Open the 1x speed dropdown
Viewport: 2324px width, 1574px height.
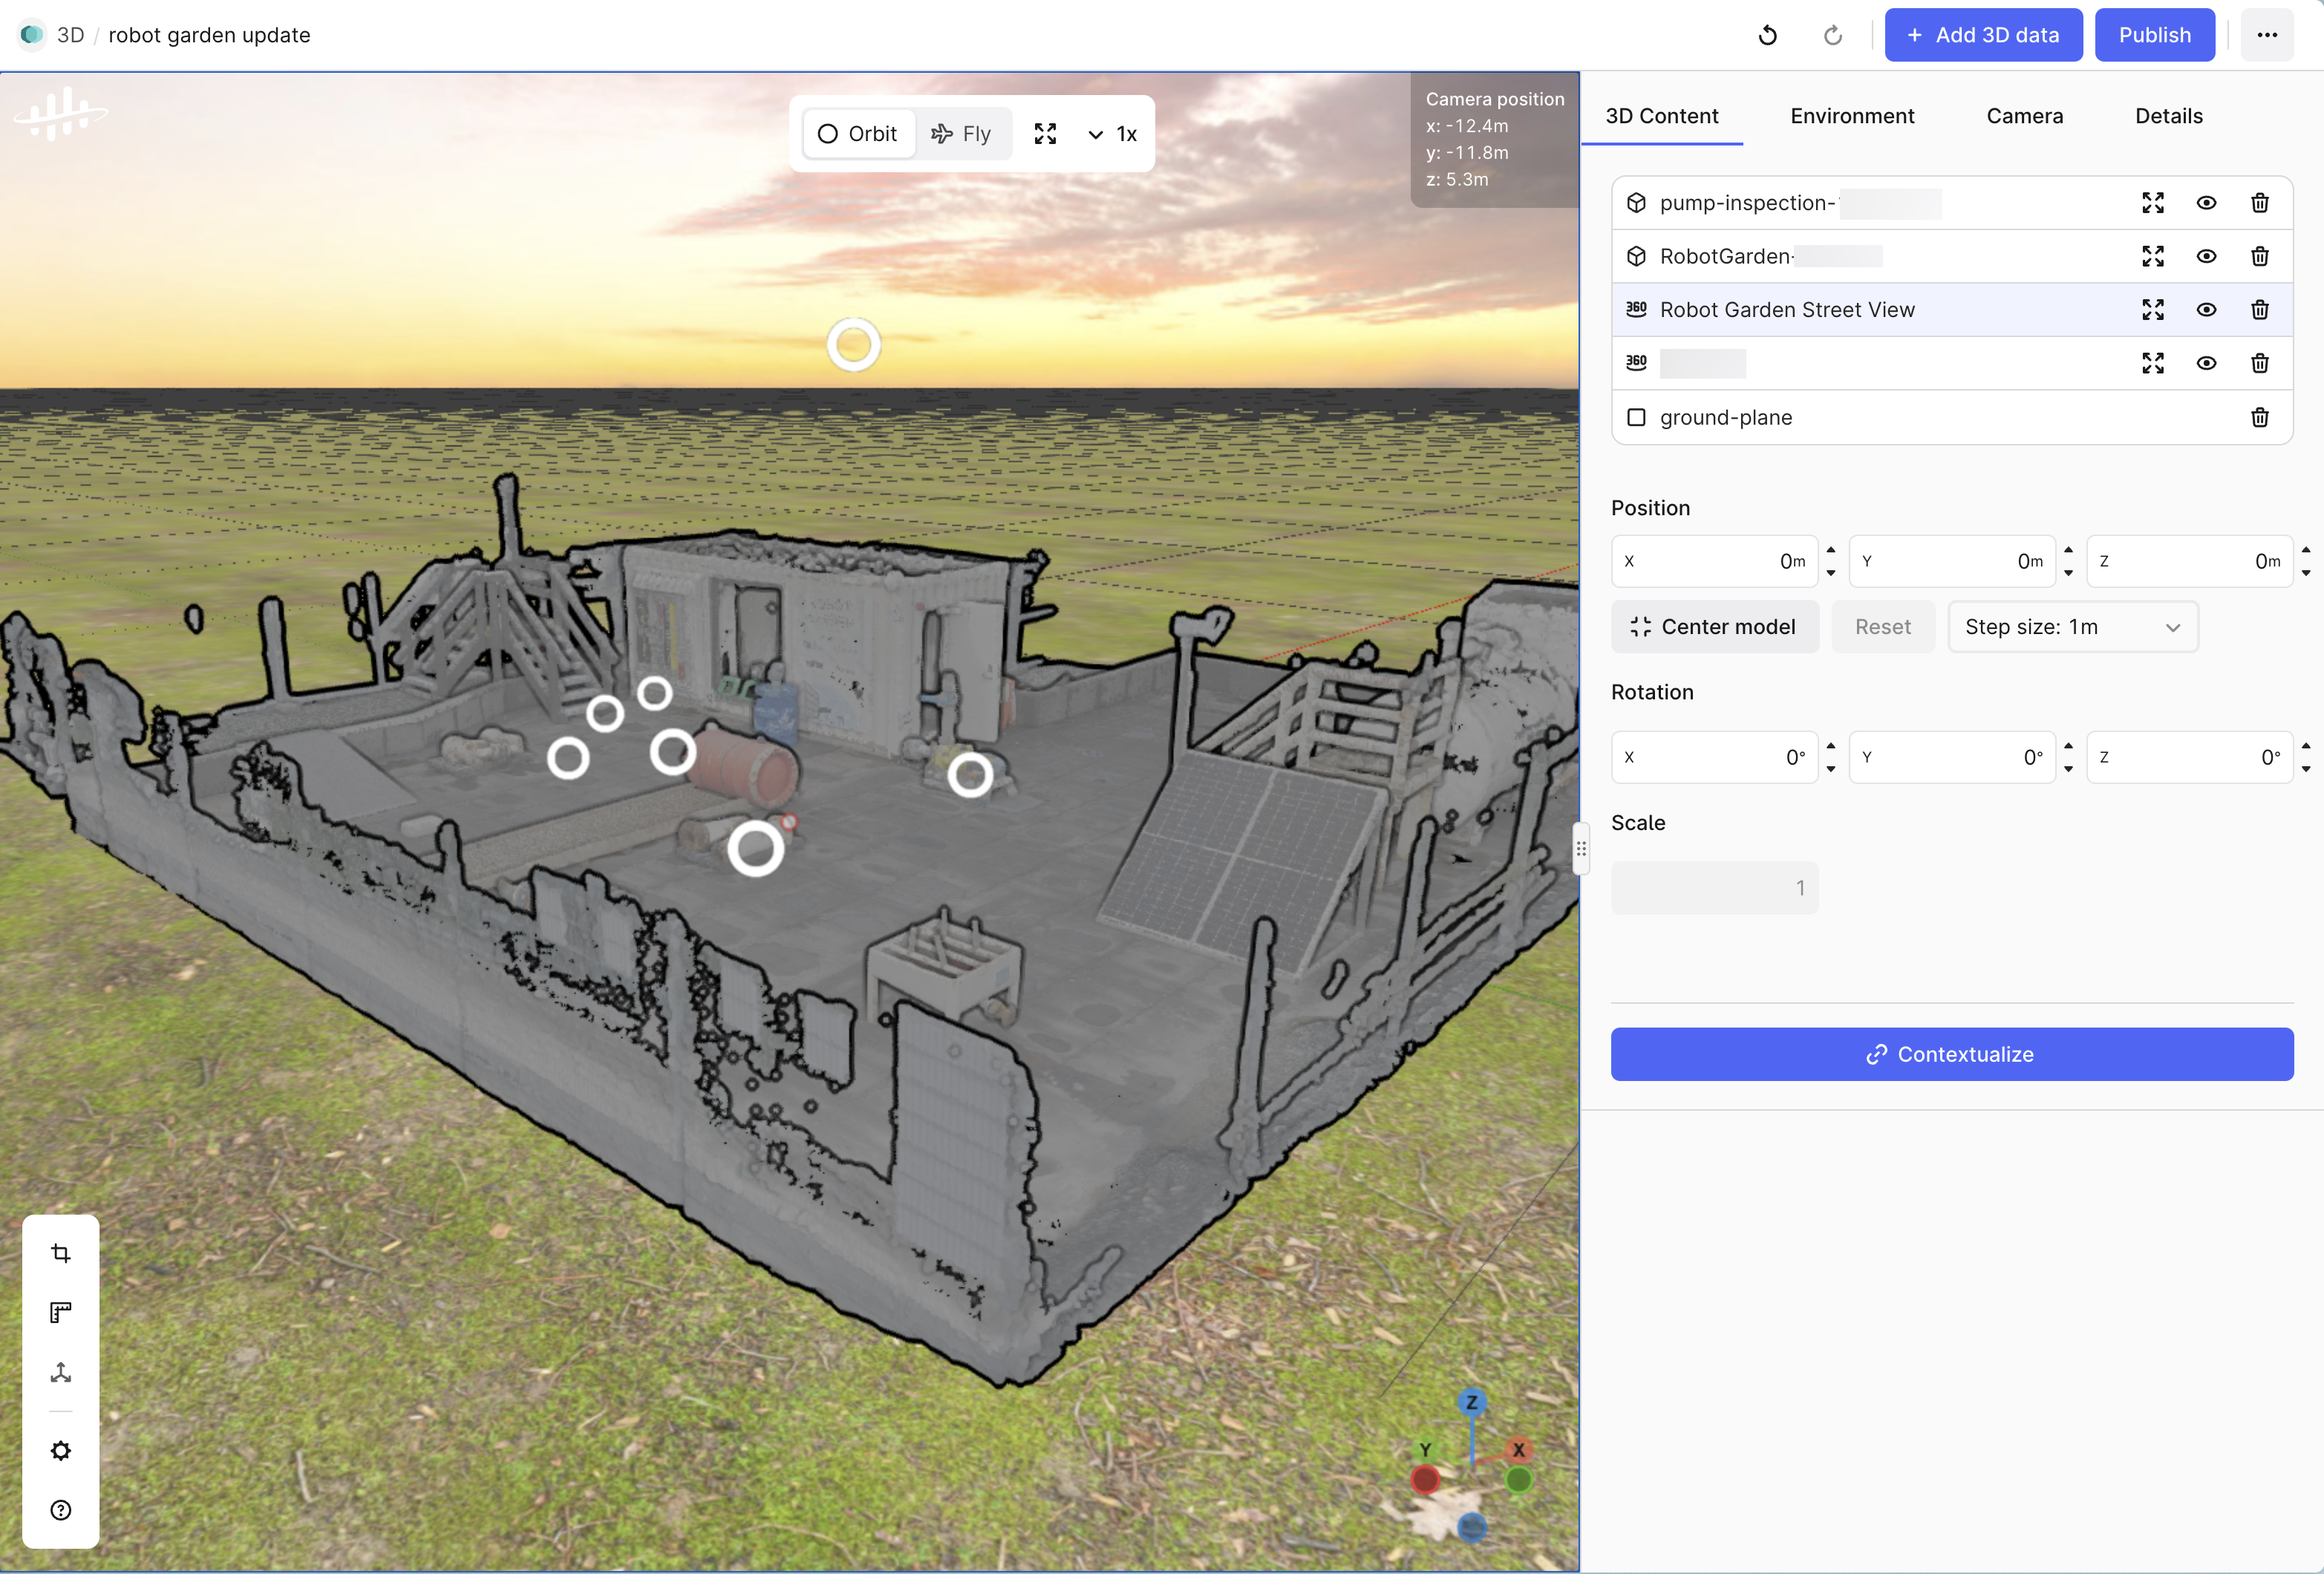click(x=1112, y=134)
